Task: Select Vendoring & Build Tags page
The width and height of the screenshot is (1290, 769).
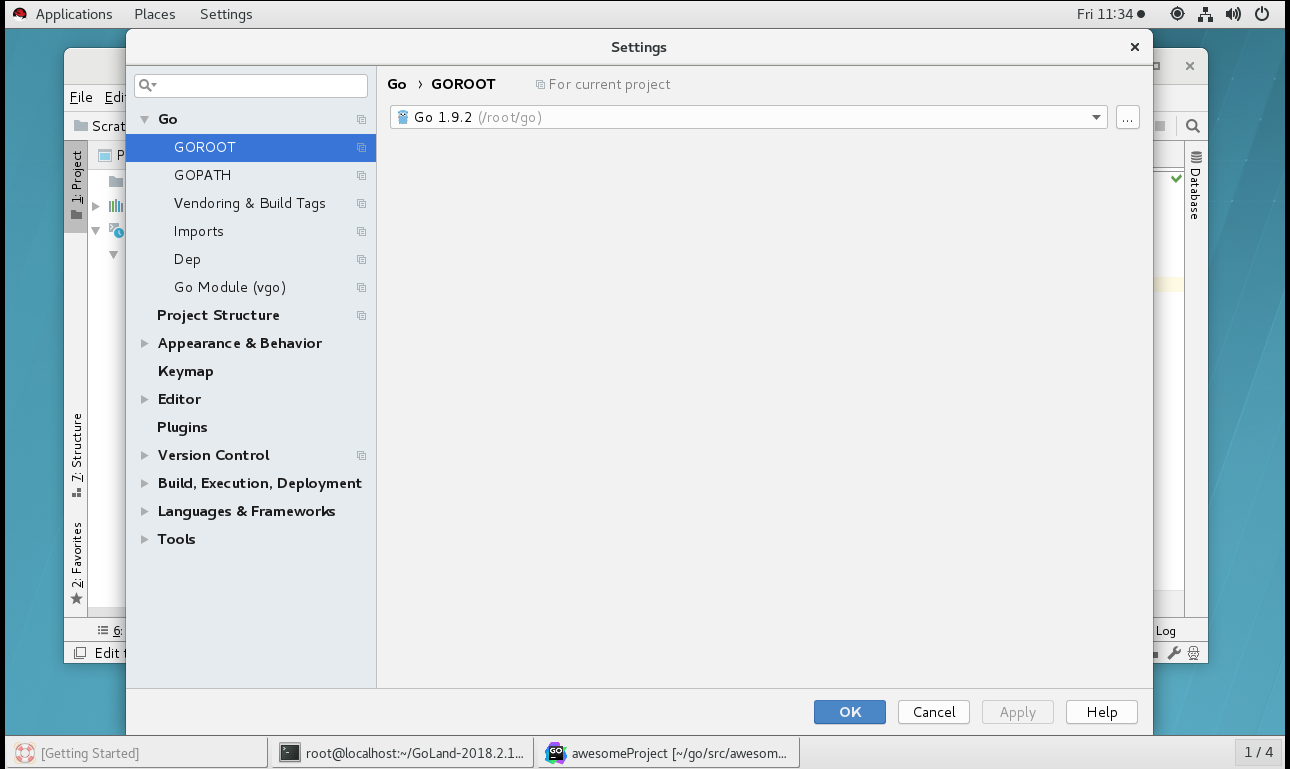Action: (251, 203)
